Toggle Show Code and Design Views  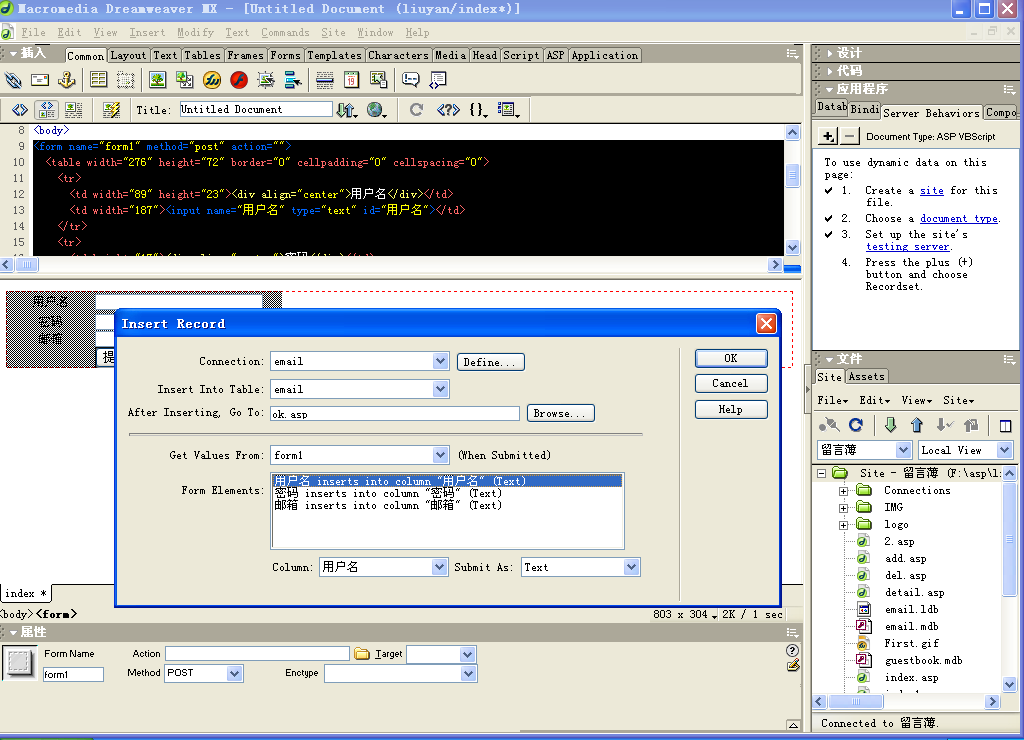(46, 110)
